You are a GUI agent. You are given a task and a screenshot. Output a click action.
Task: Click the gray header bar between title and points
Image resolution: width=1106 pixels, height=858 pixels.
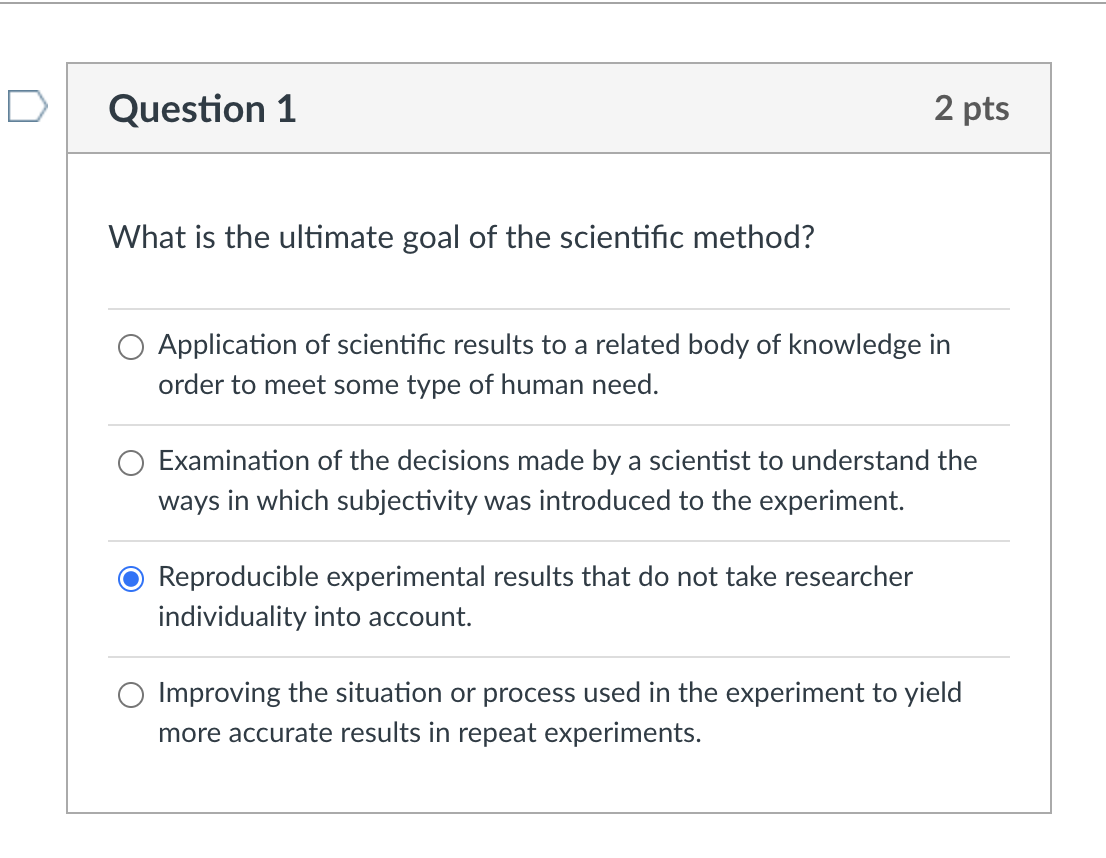point(615,109)
